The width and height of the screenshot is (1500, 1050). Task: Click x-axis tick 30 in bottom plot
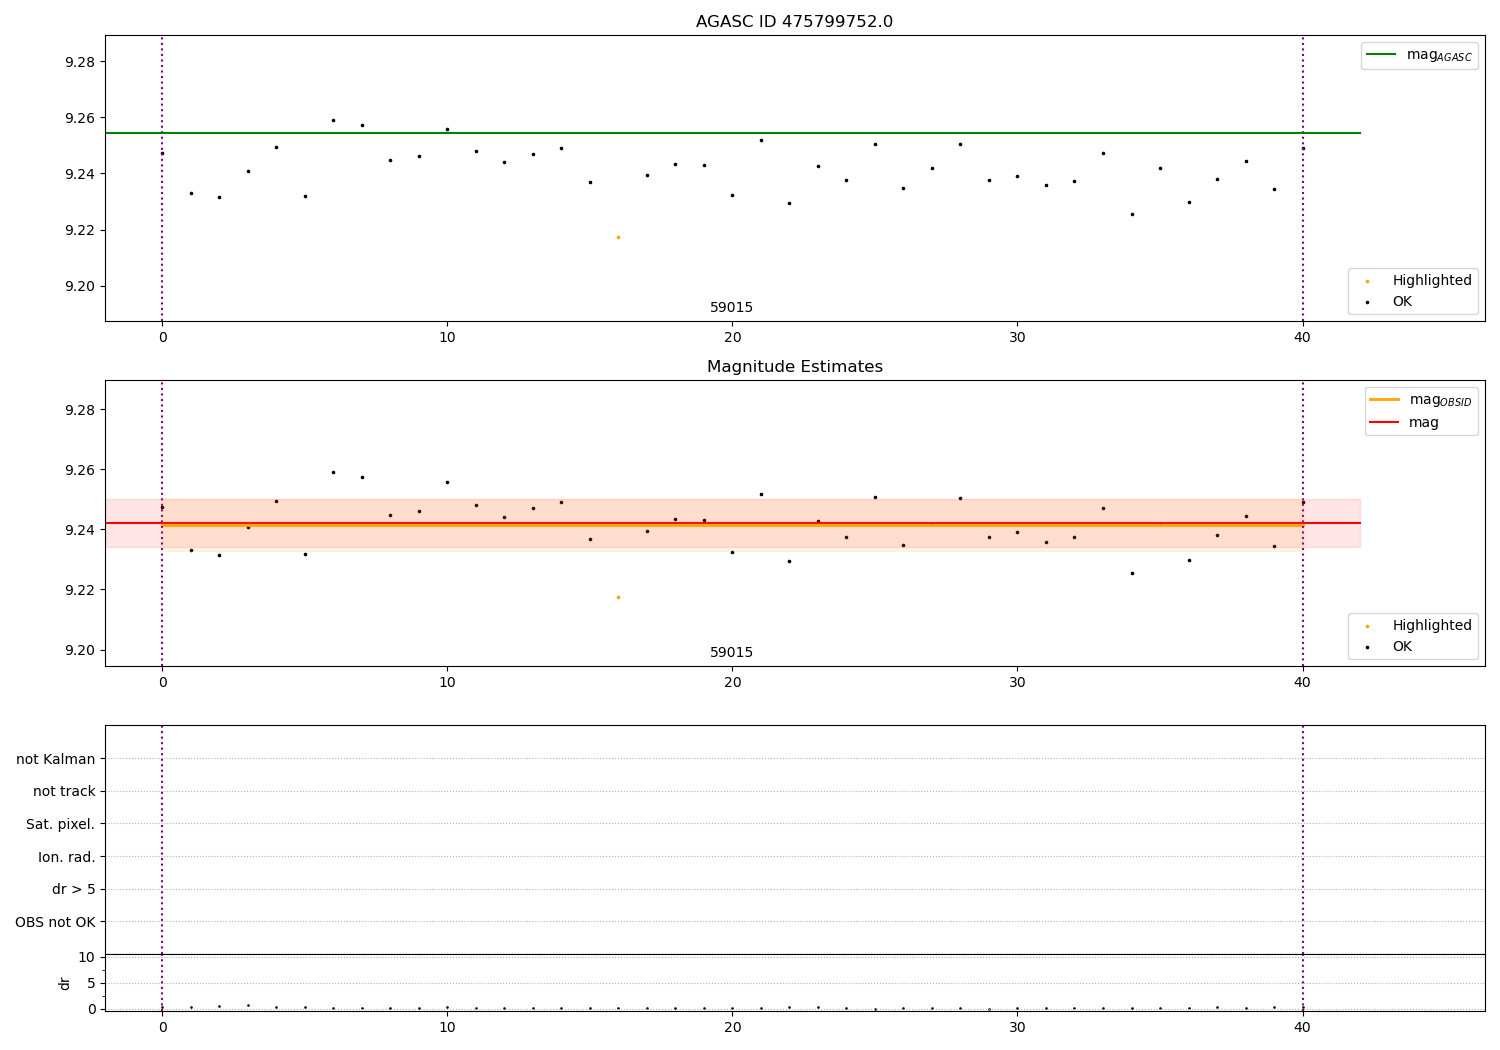pos(1017,1028)
